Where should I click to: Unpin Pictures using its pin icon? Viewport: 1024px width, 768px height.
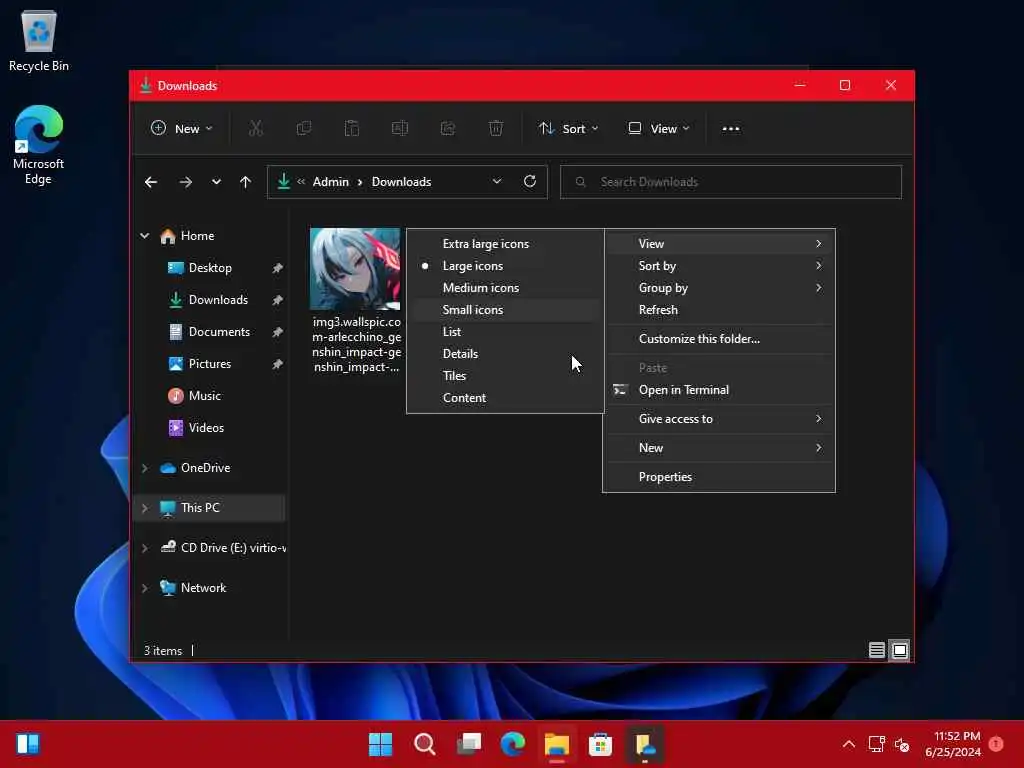coord(278,364)
